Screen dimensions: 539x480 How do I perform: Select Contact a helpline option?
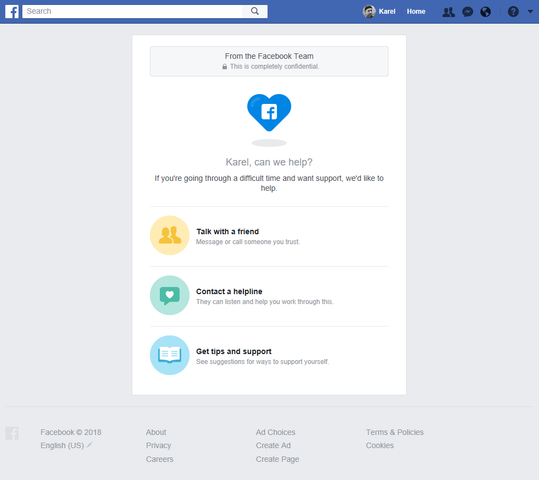pyautogui.click(x=269, y=296)
